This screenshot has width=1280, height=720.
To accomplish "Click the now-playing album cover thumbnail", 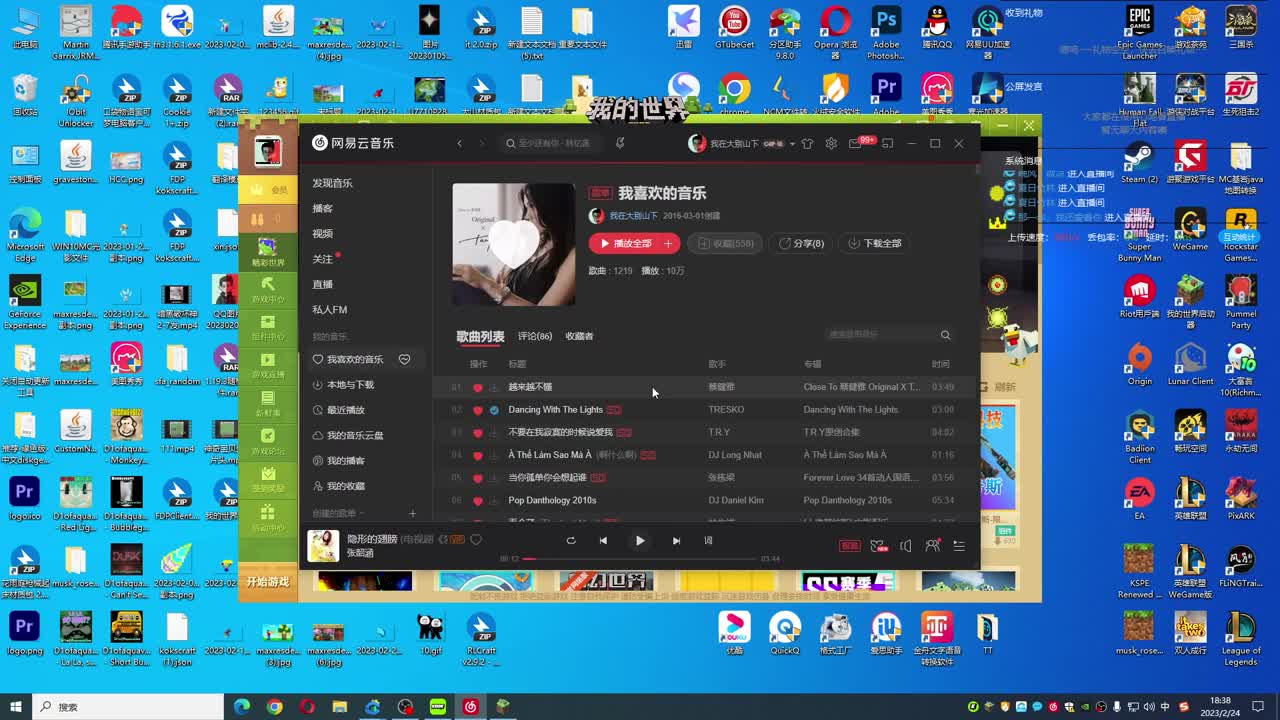I will (323, 546).
